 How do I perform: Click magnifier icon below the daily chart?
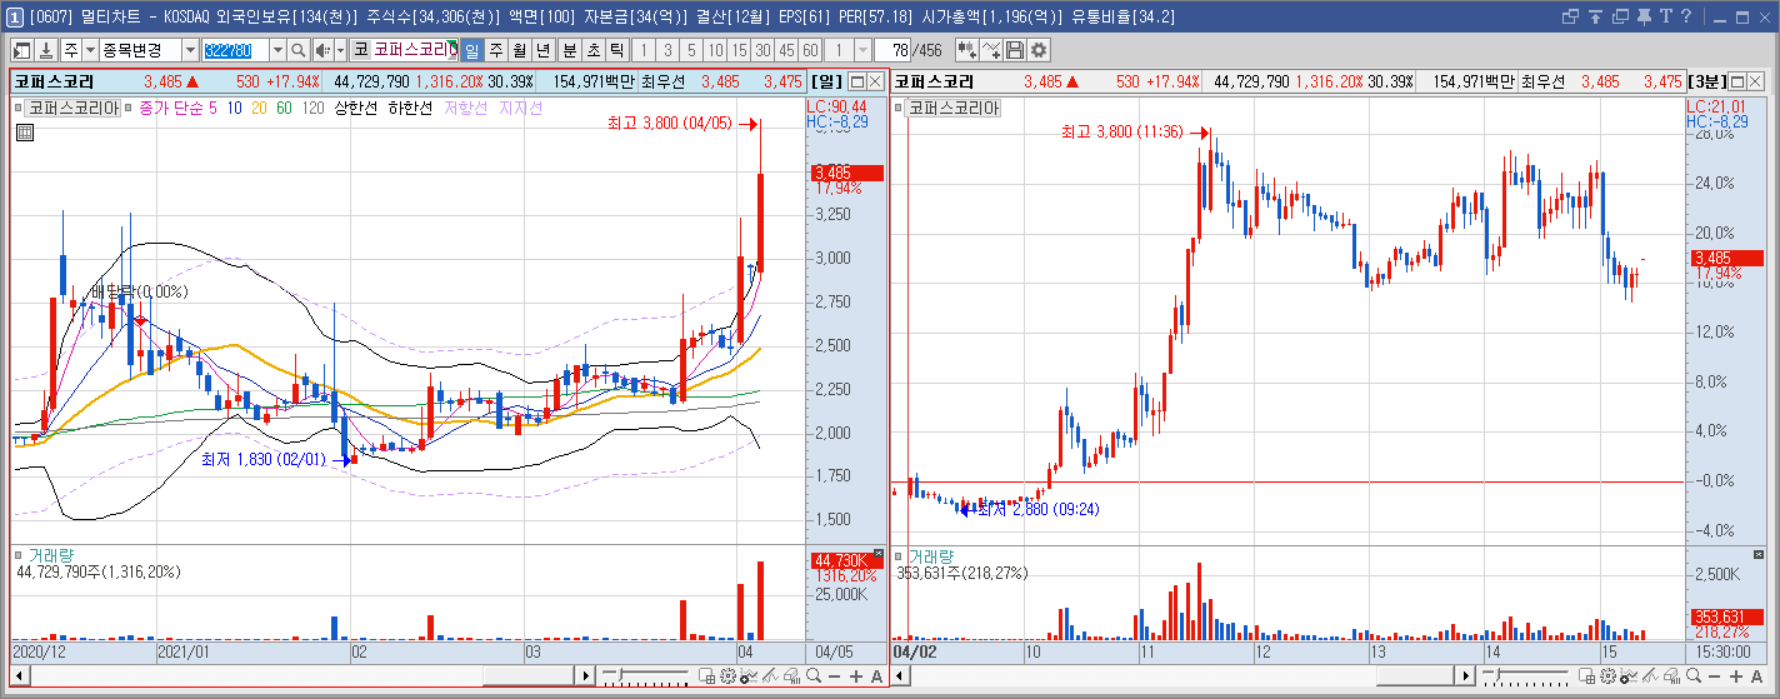pyautogui.click(x=814, y=677)
